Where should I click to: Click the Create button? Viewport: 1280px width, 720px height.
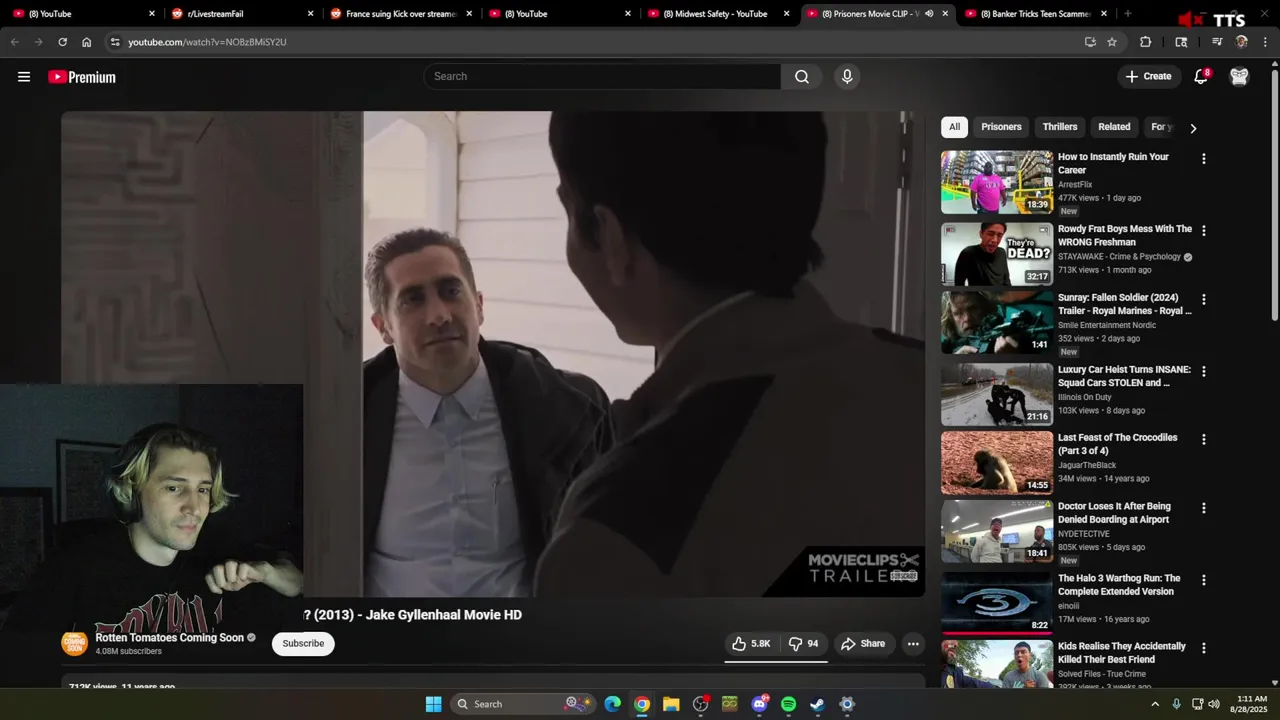[x=1148, y=77]
